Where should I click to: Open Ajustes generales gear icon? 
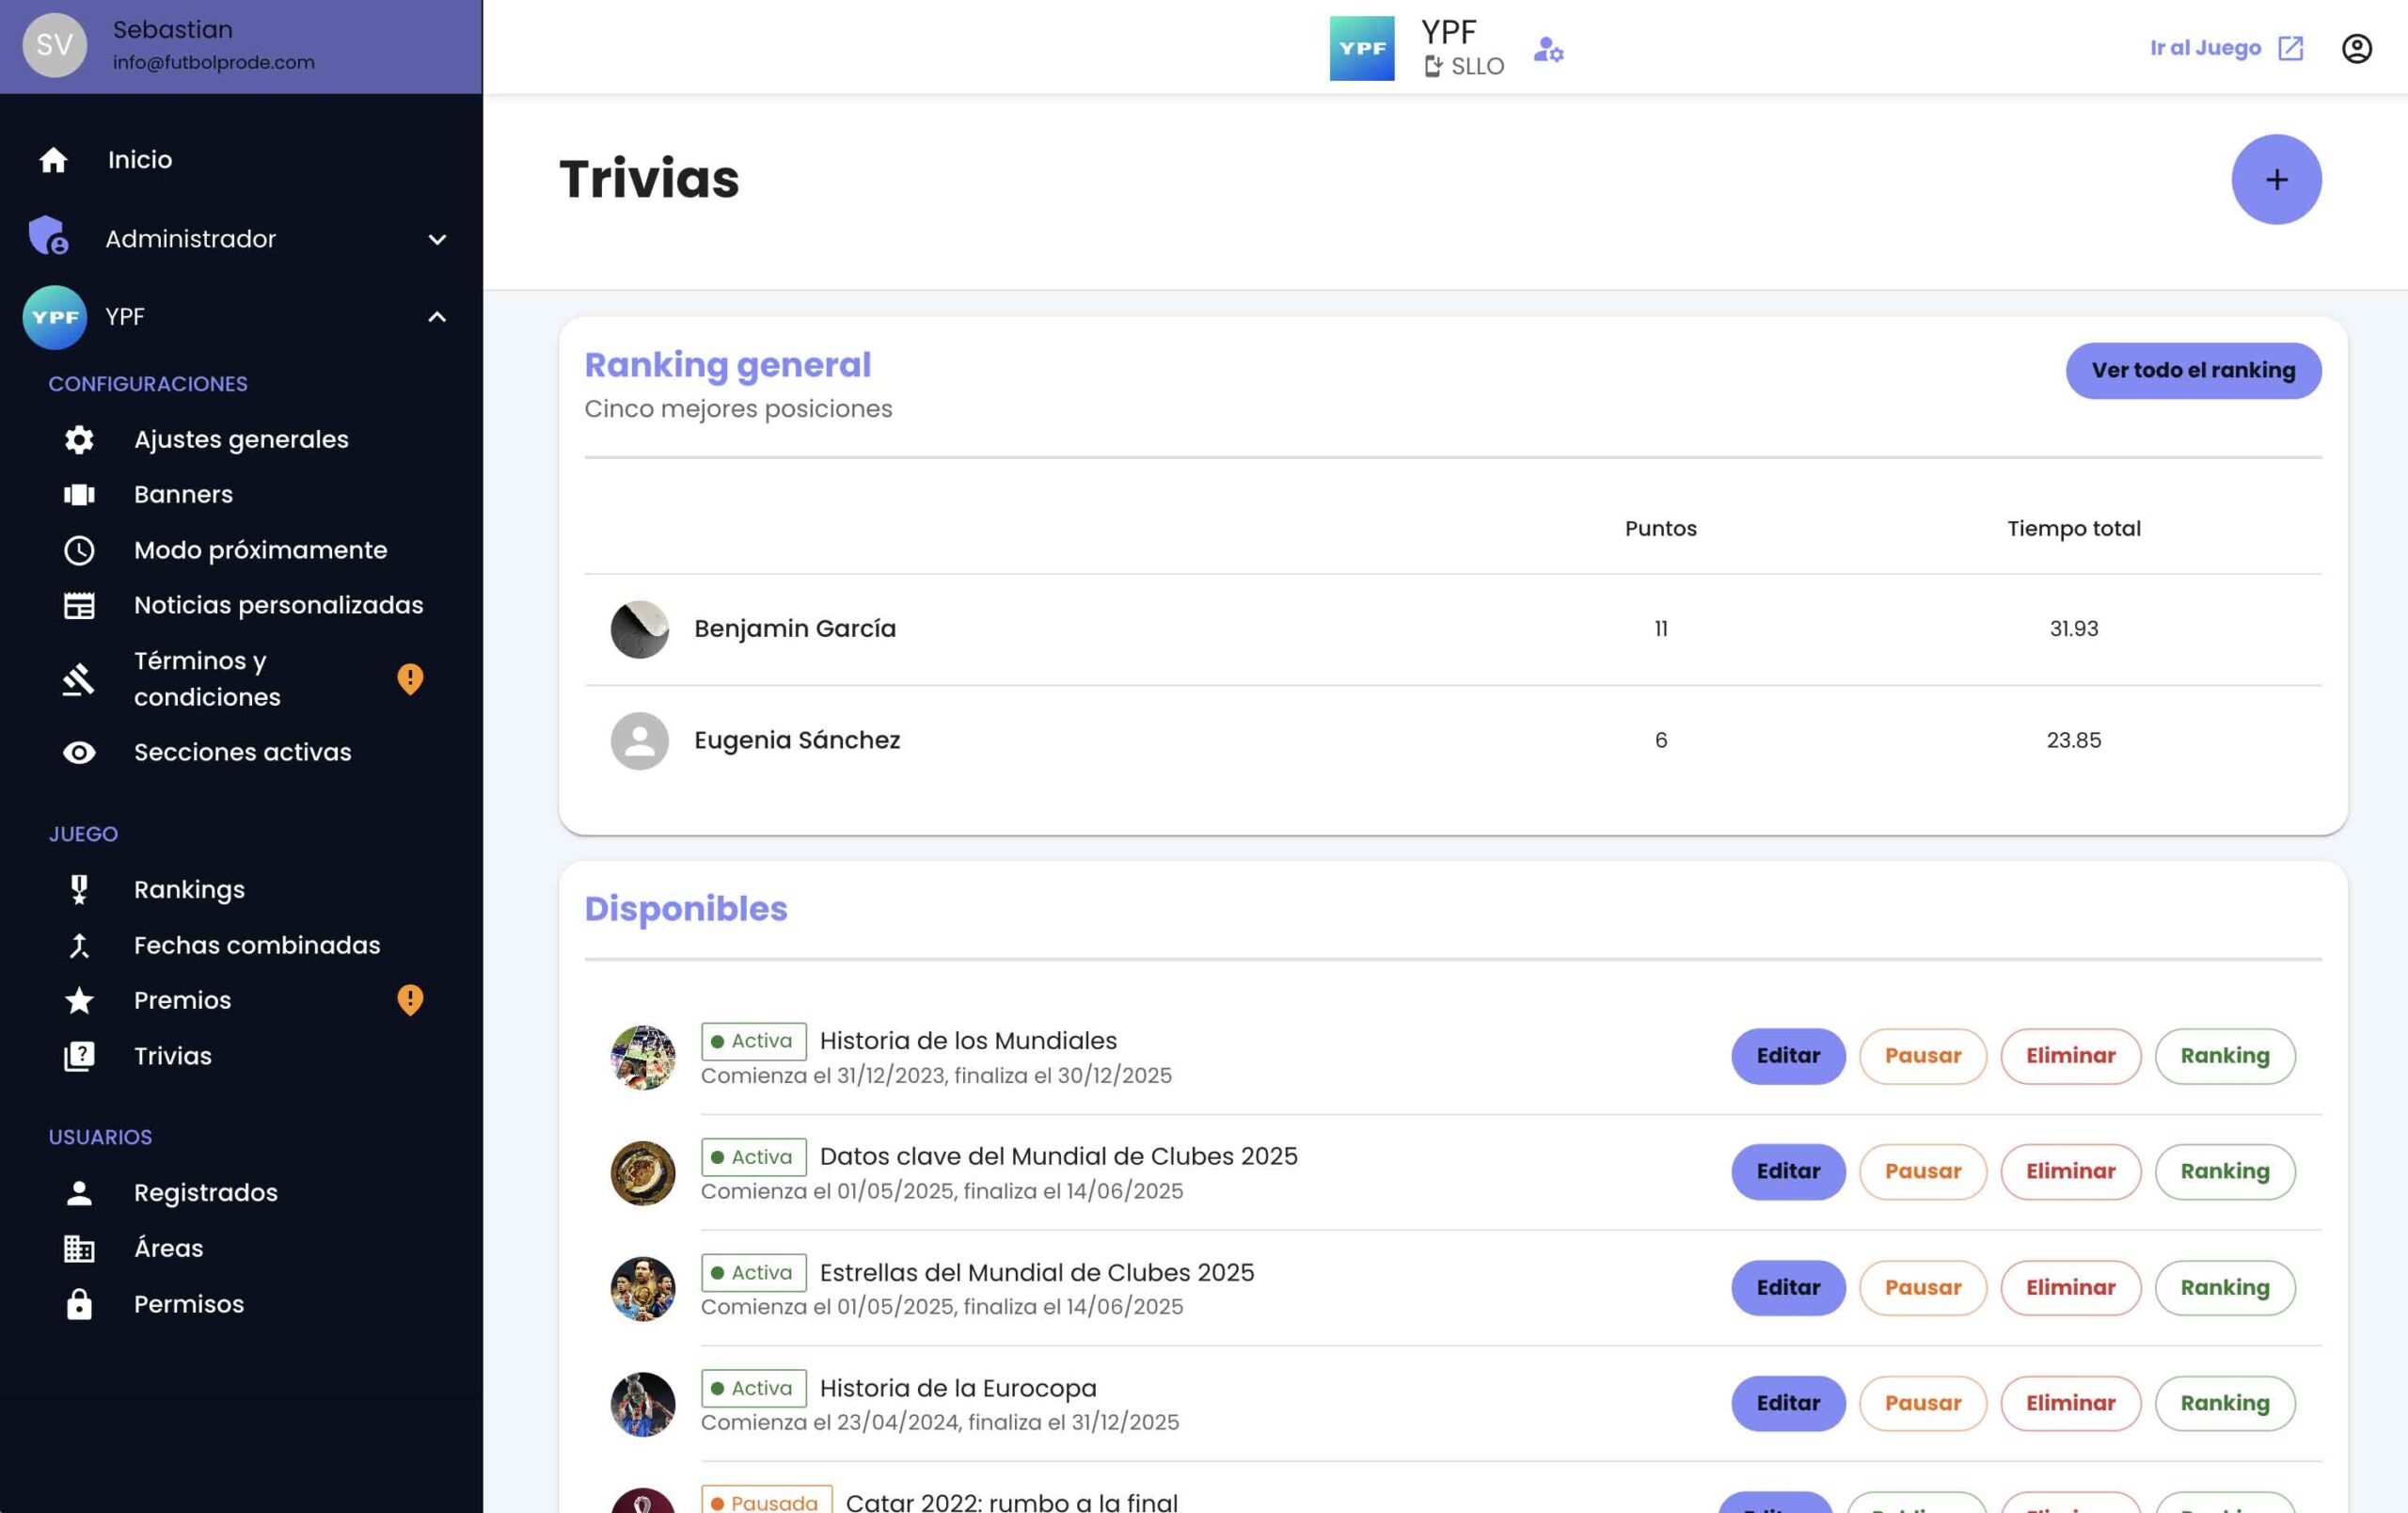point(79,440)
